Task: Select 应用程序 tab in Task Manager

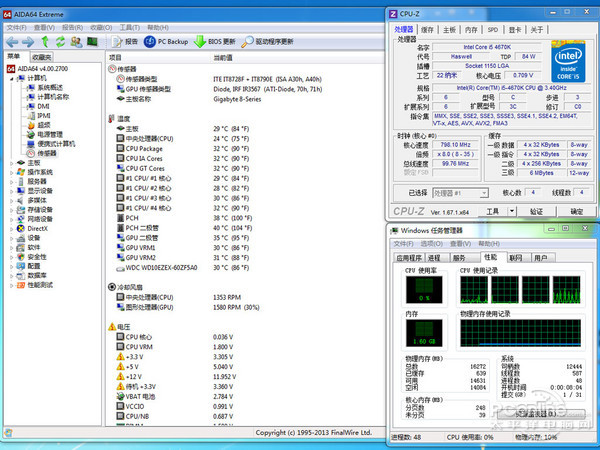Action: 408,257
